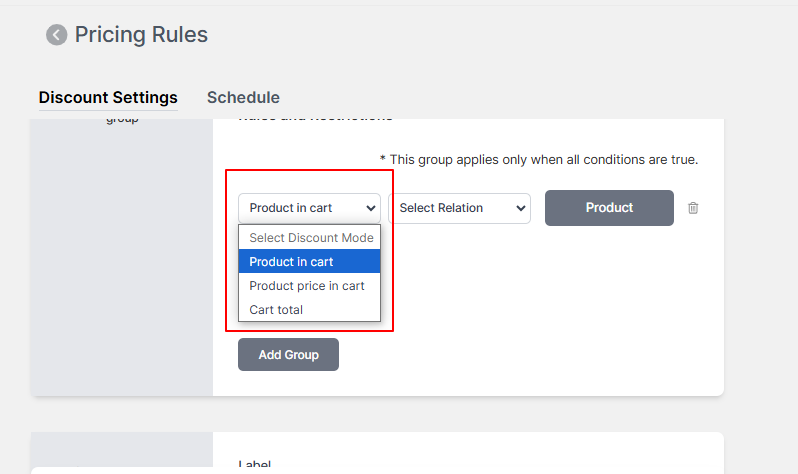798x474 pixels.
Task: Switch to the Discount Settings tab
Action: (x=108, y=97)
